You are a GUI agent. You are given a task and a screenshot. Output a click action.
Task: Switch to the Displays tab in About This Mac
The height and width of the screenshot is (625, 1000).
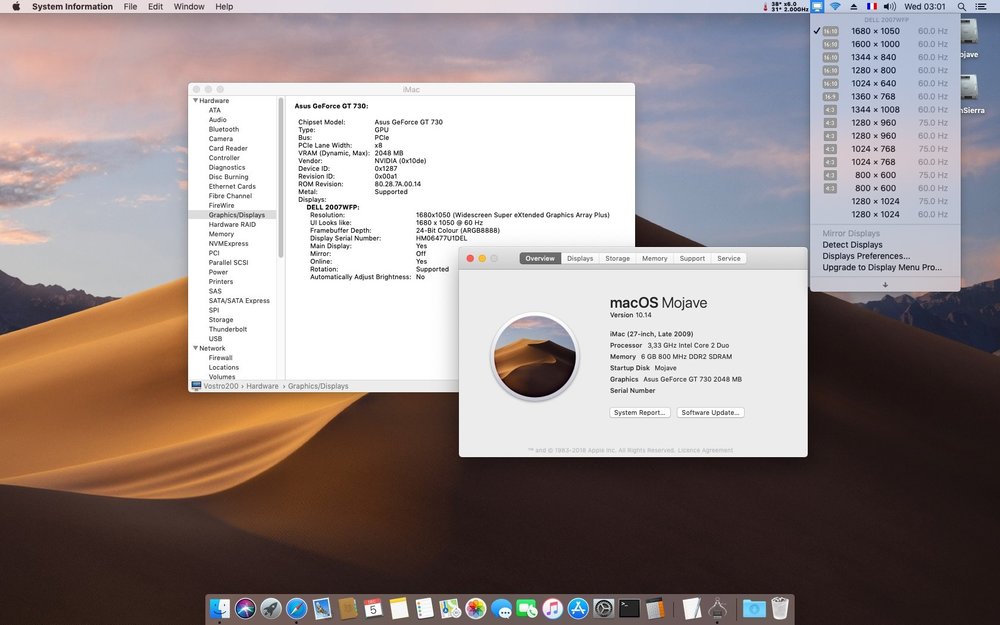click(580, 258)
